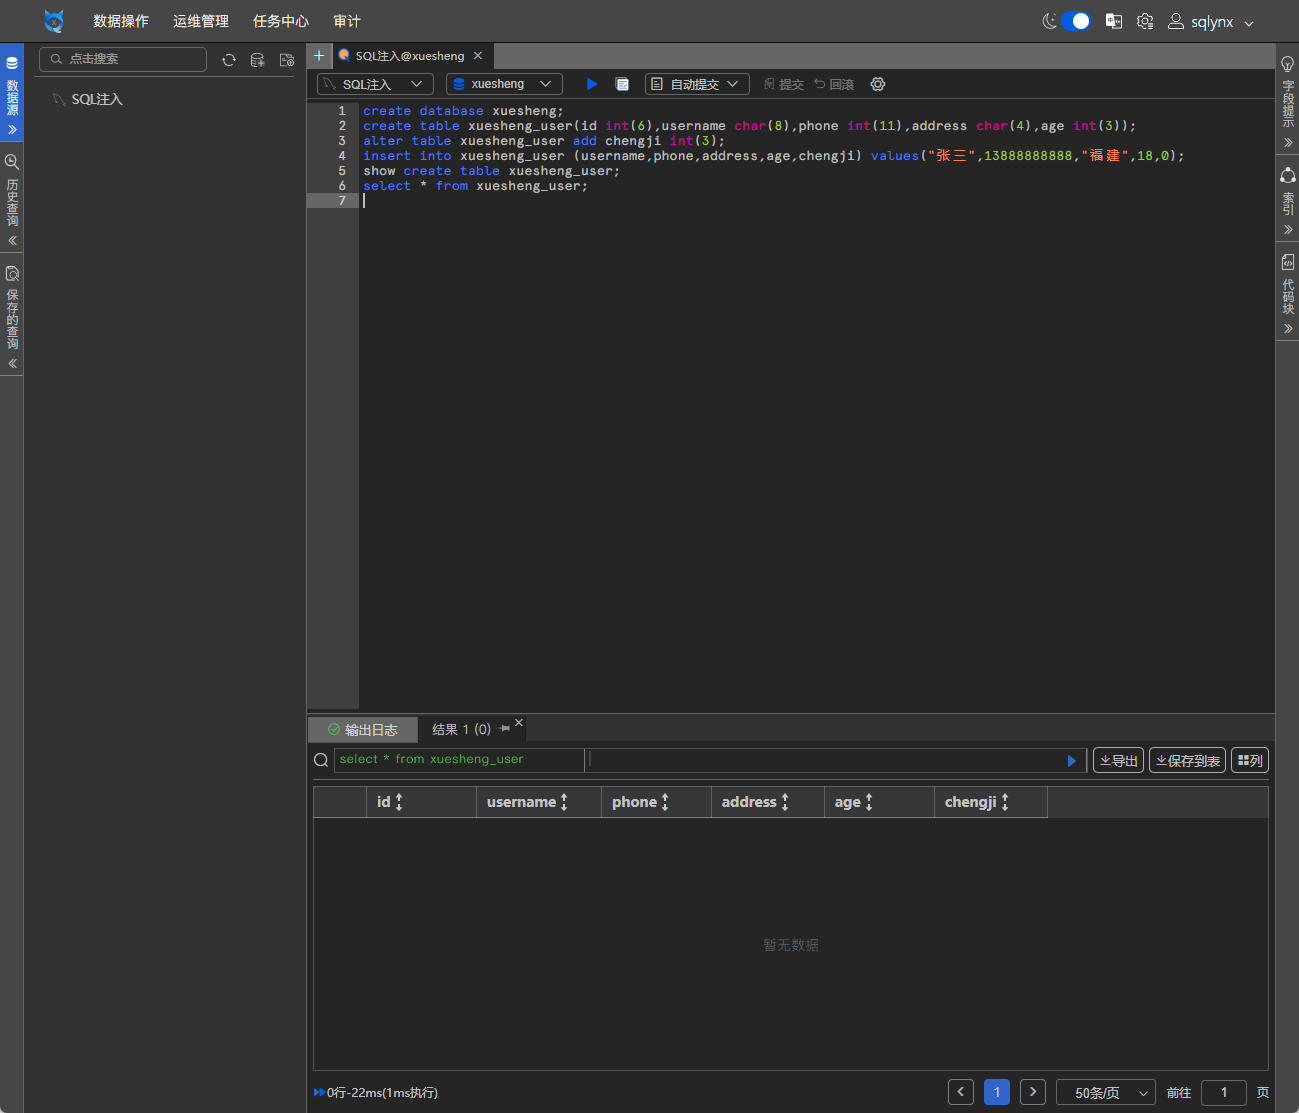Open the 50条/页 page size dropdown

[x=1105, y=1092]
